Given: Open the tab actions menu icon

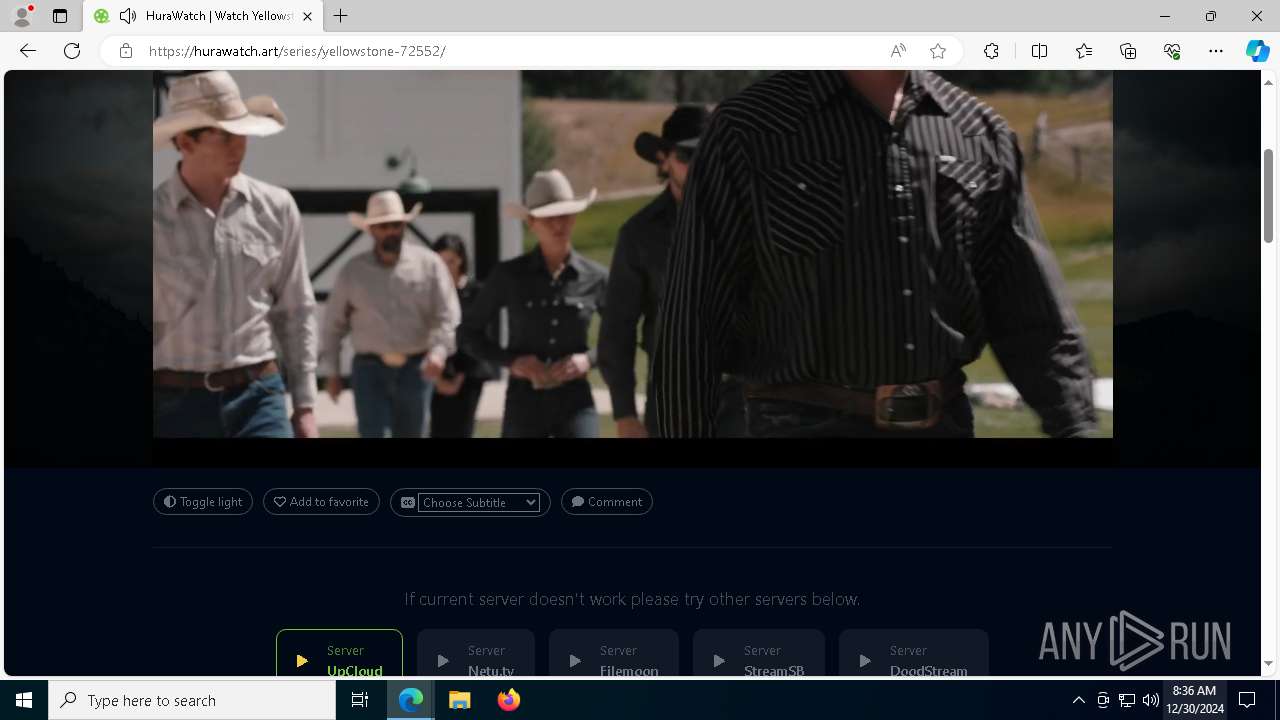Looking at the screenshot, I should (60, 16).
